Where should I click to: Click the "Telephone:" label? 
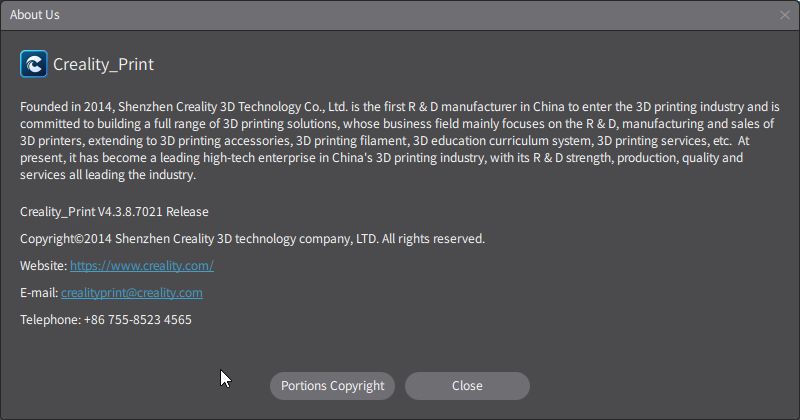click(x=50, y=320)
